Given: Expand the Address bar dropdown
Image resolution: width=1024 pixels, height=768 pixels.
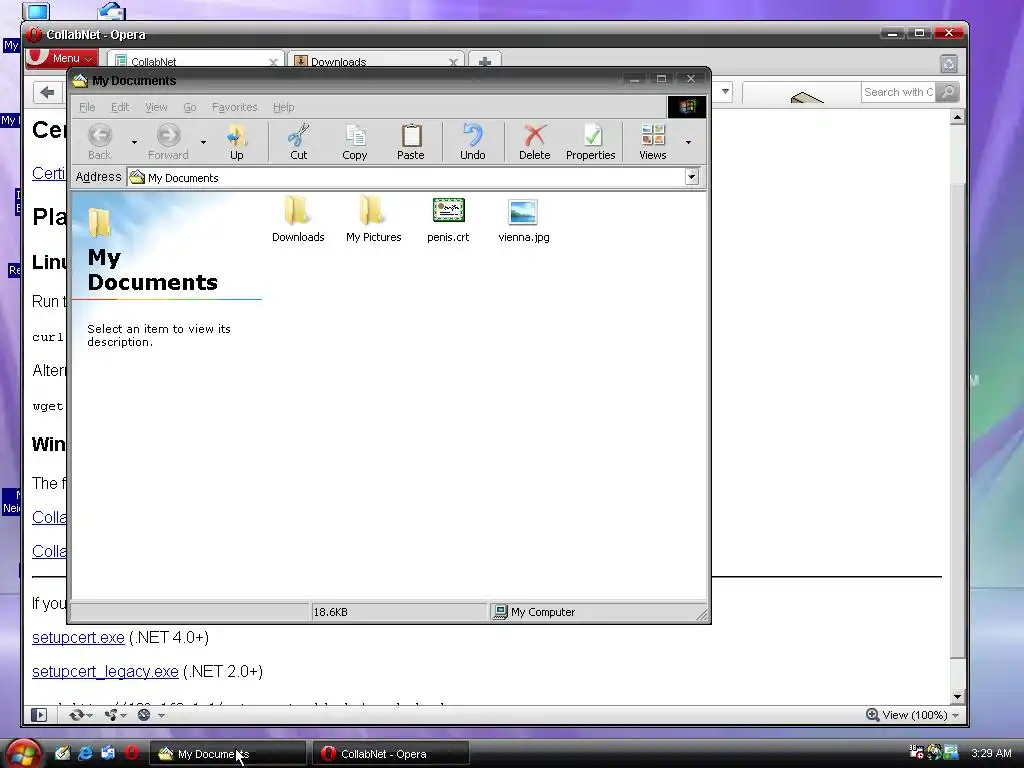Looking at the screenshot, I should coord(692,177).
